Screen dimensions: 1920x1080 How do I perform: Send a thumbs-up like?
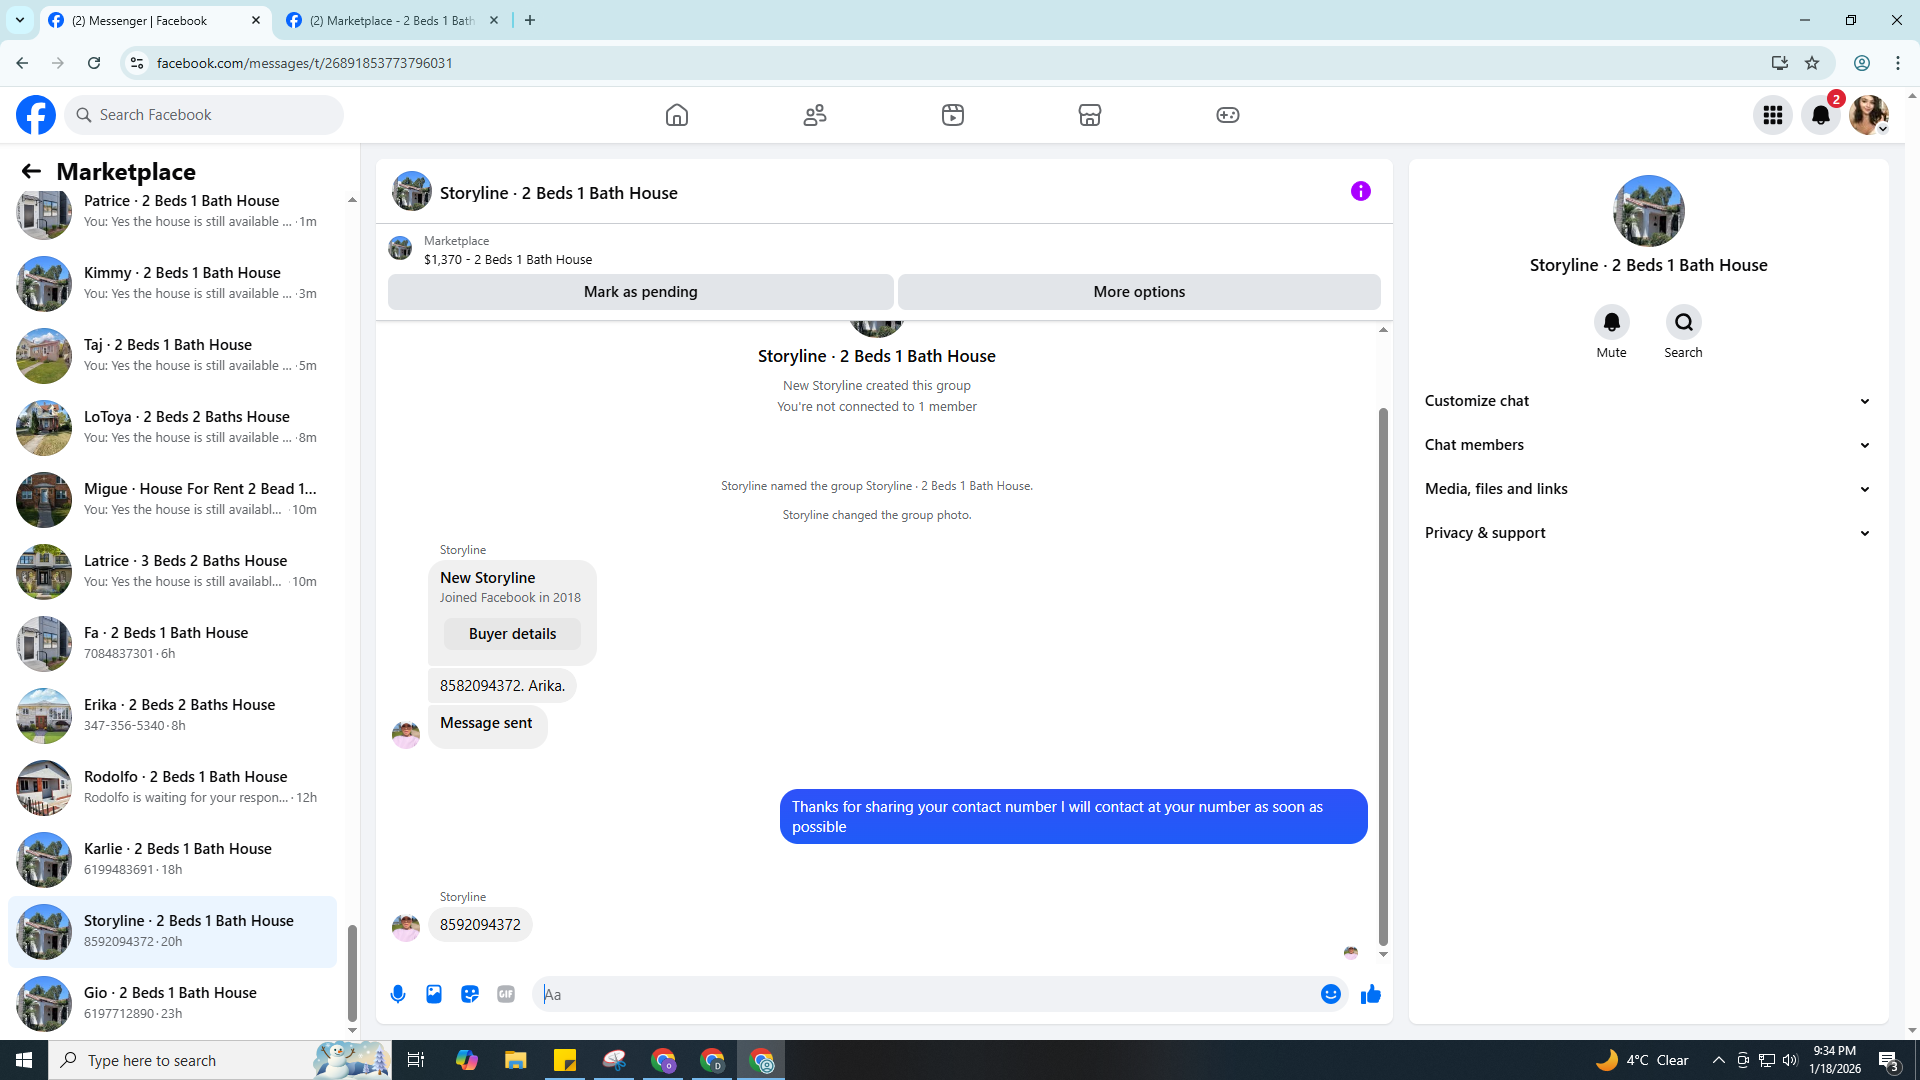pos(1371,994)
